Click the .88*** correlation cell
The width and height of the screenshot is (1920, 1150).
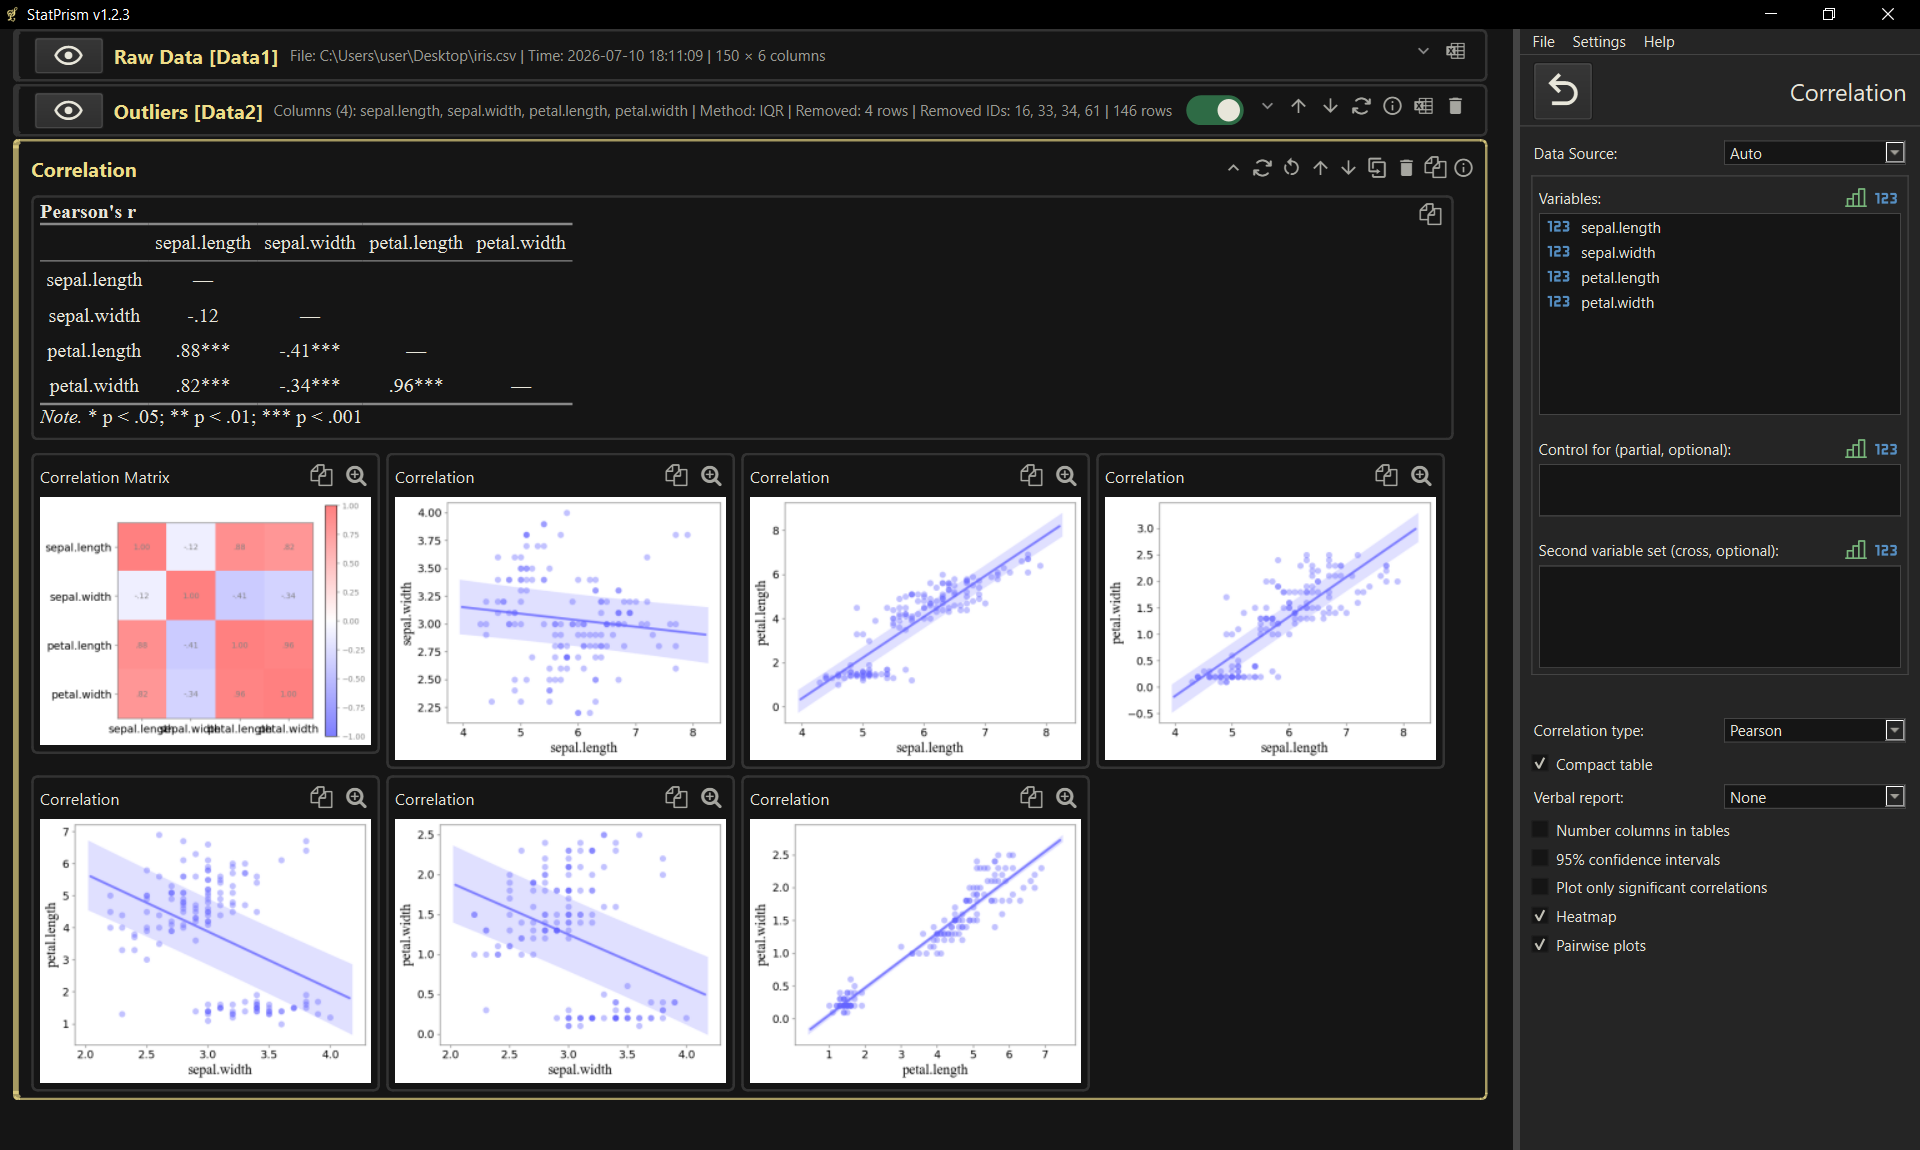[203, 351]
